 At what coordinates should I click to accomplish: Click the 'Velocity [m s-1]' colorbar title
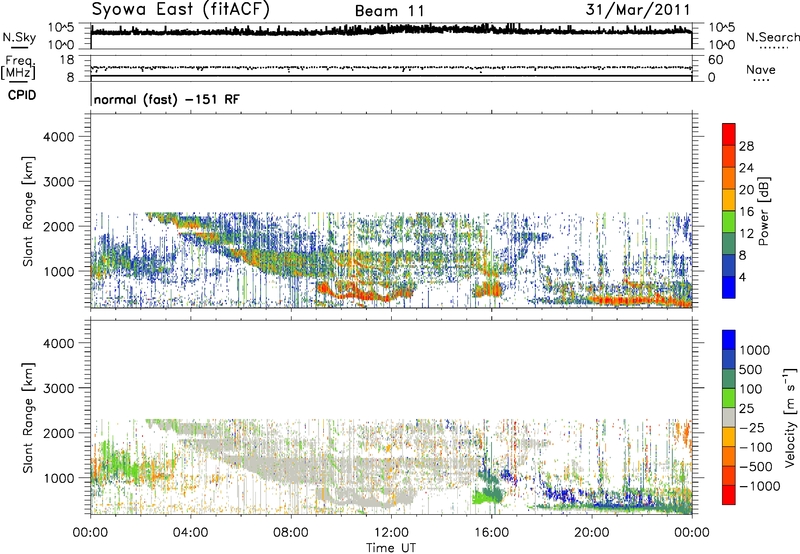pyautogui.click(x=790, y=417)
